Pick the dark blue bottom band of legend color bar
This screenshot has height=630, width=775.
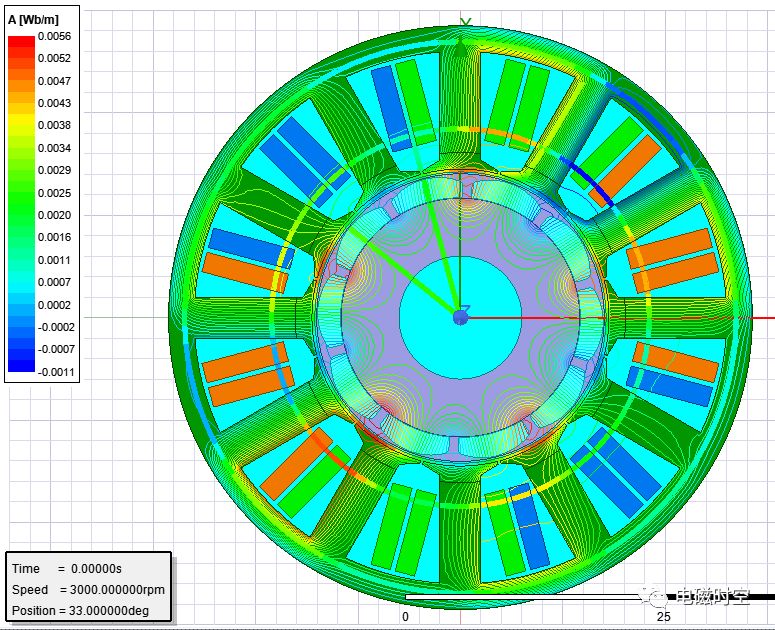(x=22, y=366)
